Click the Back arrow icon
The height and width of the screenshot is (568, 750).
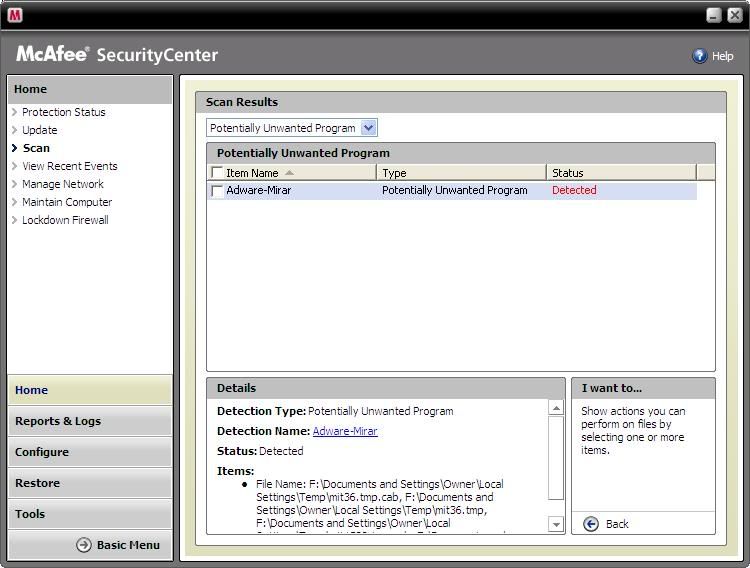pyautogui.click(x=591, y=524)
